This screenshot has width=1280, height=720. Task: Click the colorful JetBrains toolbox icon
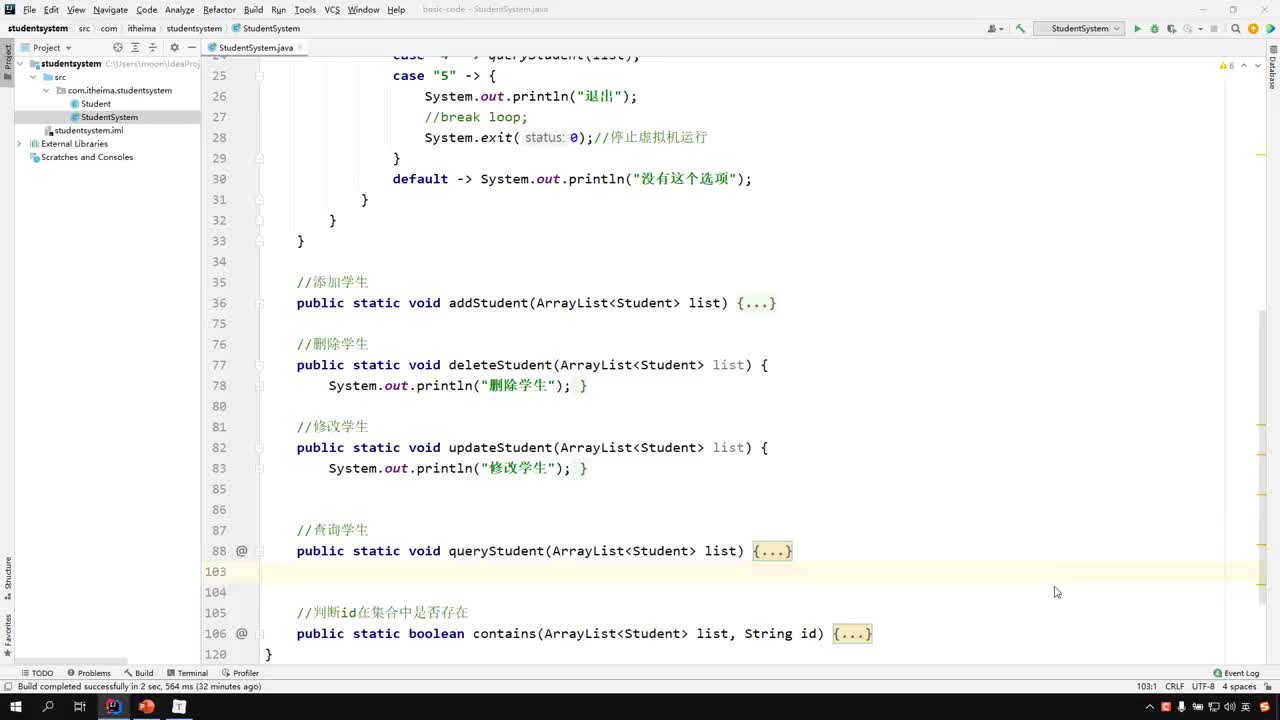click(1268, 29)
